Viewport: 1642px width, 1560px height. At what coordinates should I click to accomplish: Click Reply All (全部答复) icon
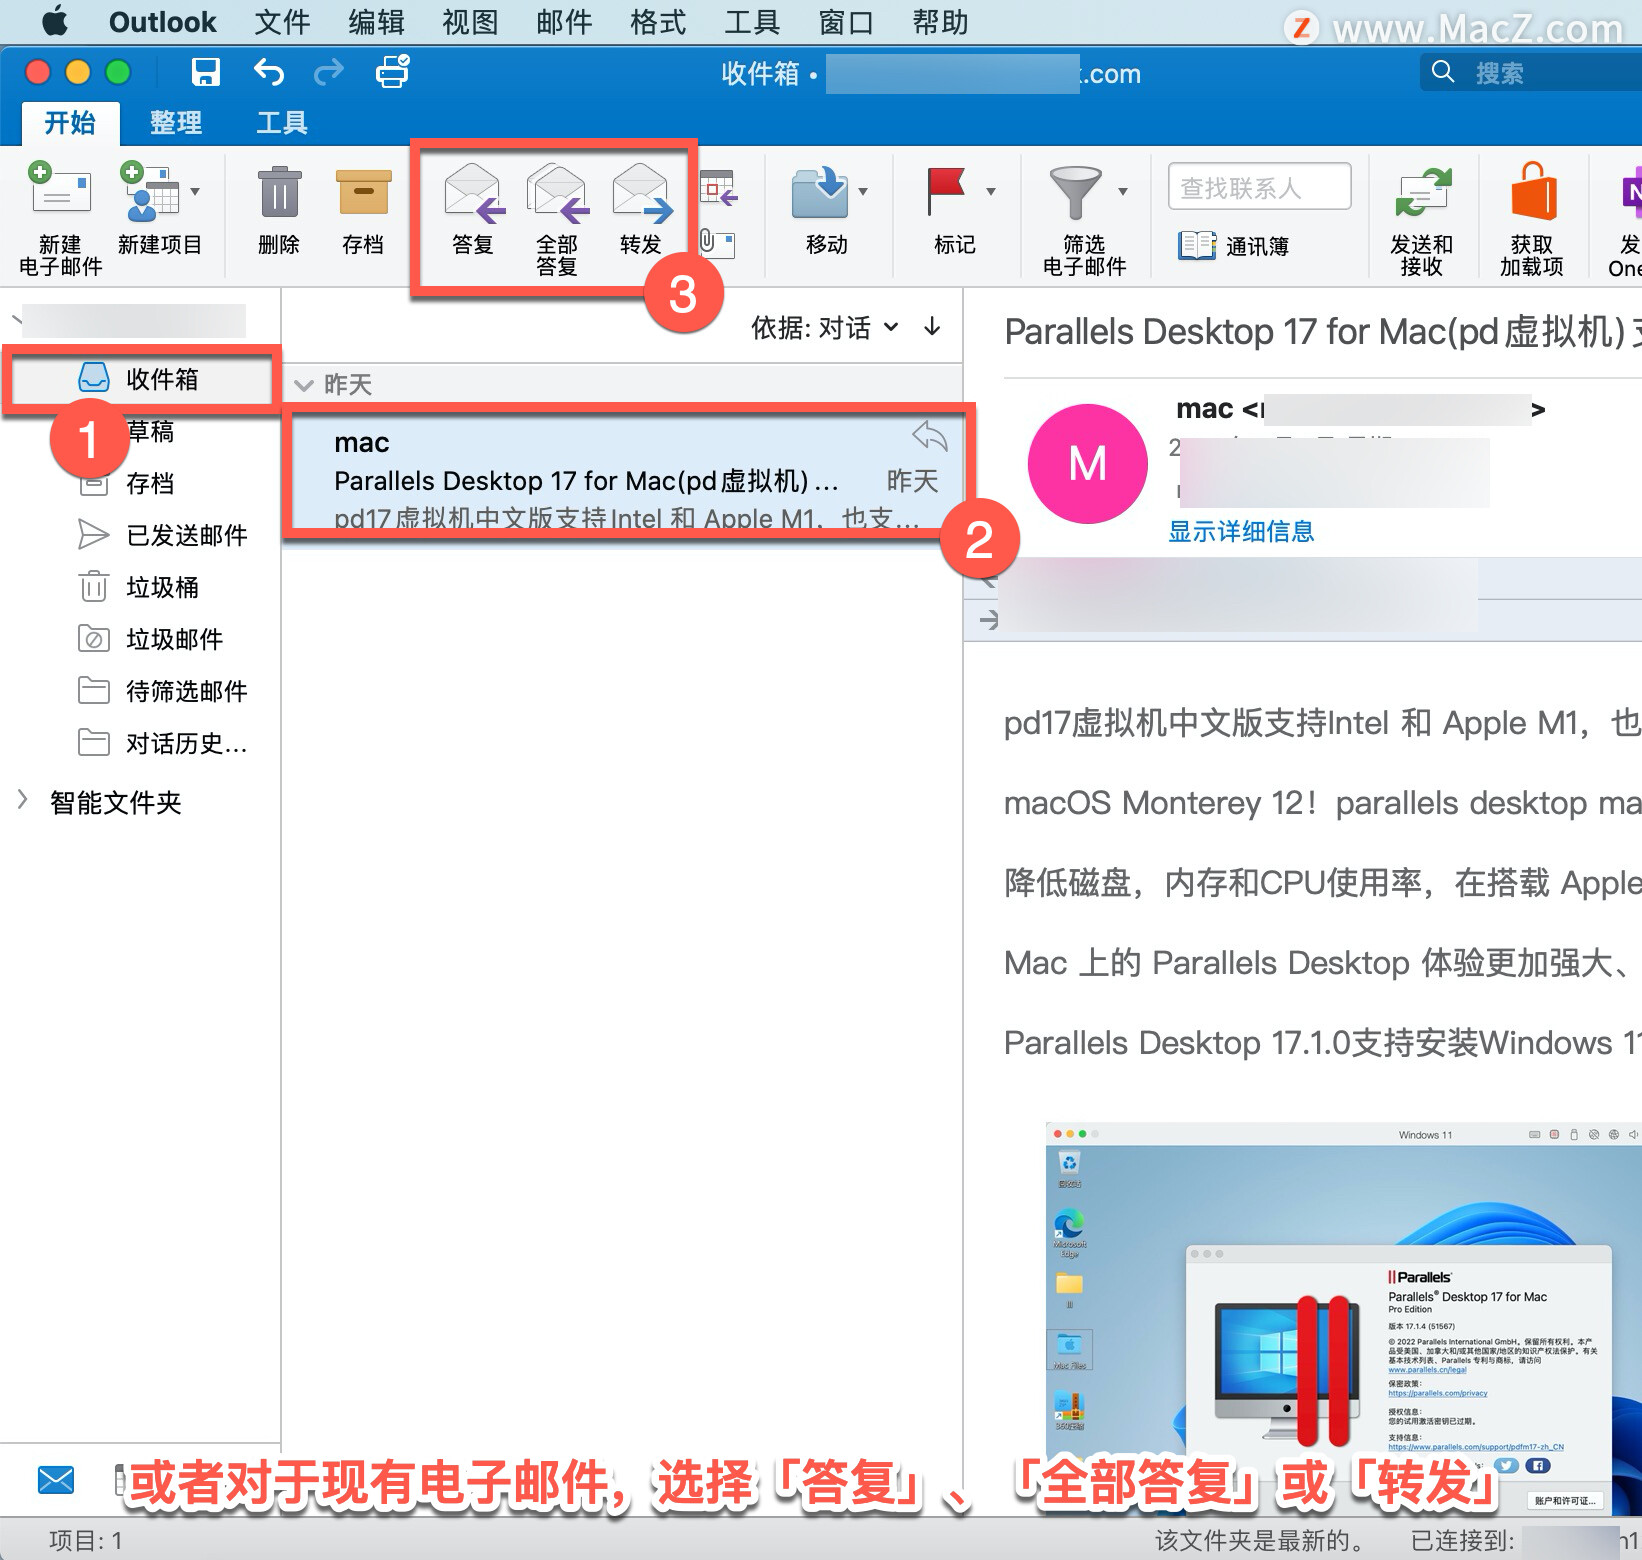click(x=557, y=194)
